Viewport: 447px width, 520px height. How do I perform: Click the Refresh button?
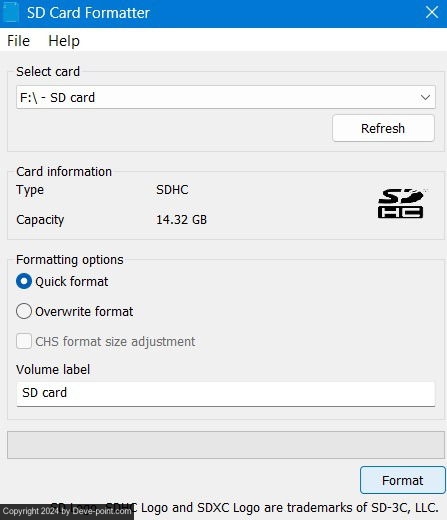click(x=383, y=128)
